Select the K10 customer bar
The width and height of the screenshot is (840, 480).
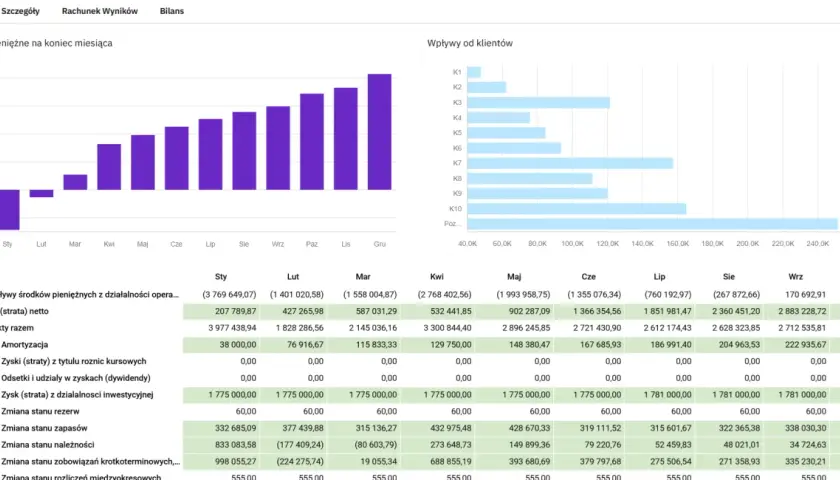576,208
